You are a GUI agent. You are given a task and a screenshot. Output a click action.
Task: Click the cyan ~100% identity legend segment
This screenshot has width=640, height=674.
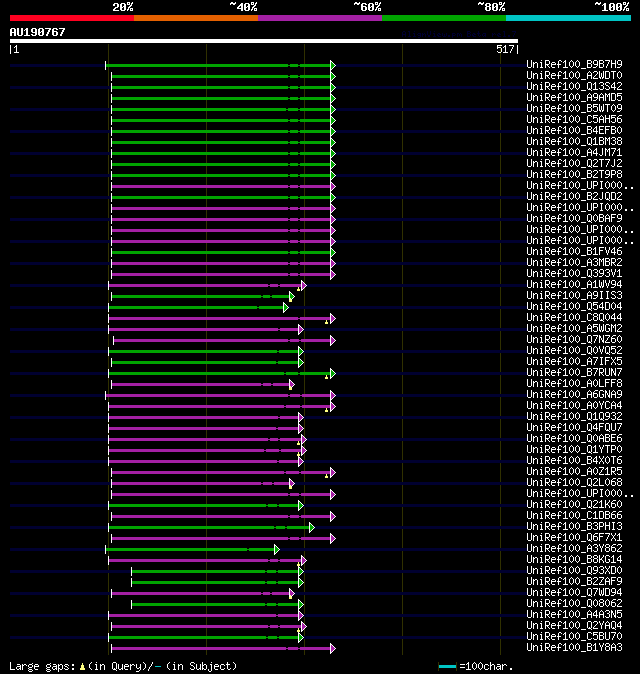coord(569,18)
